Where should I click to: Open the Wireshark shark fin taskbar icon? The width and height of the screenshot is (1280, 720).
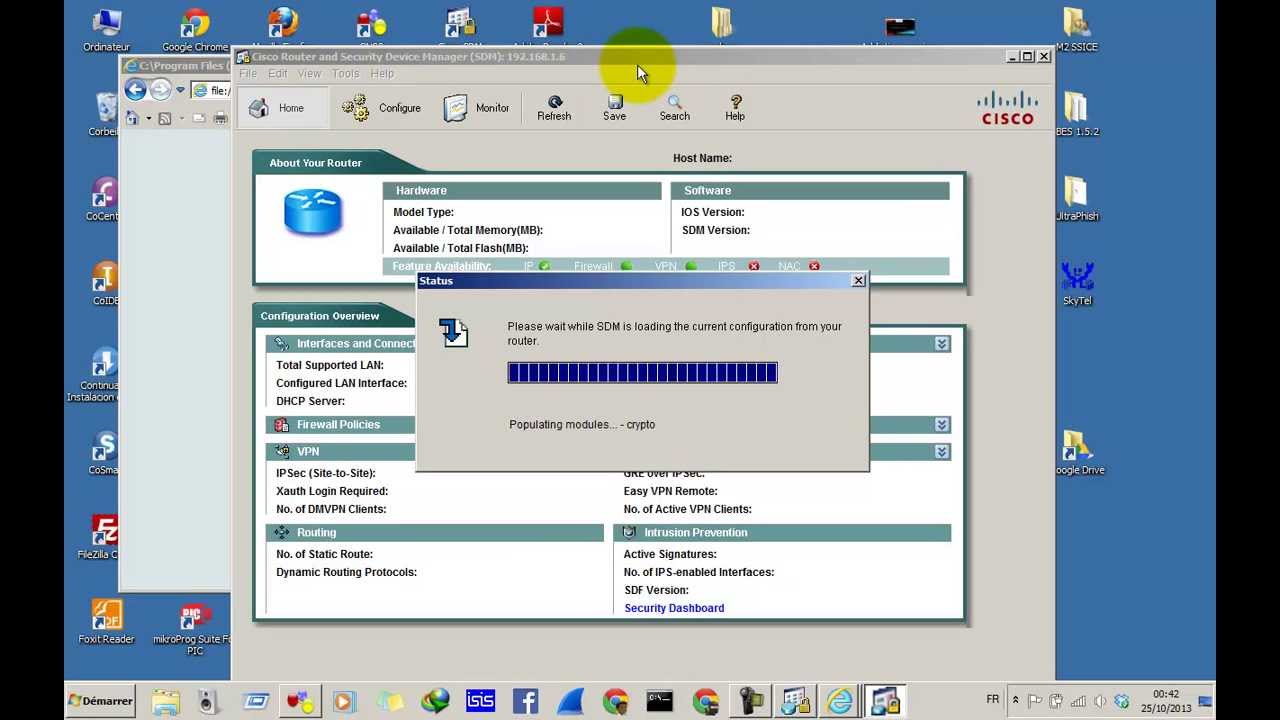(x=570, y=701)
